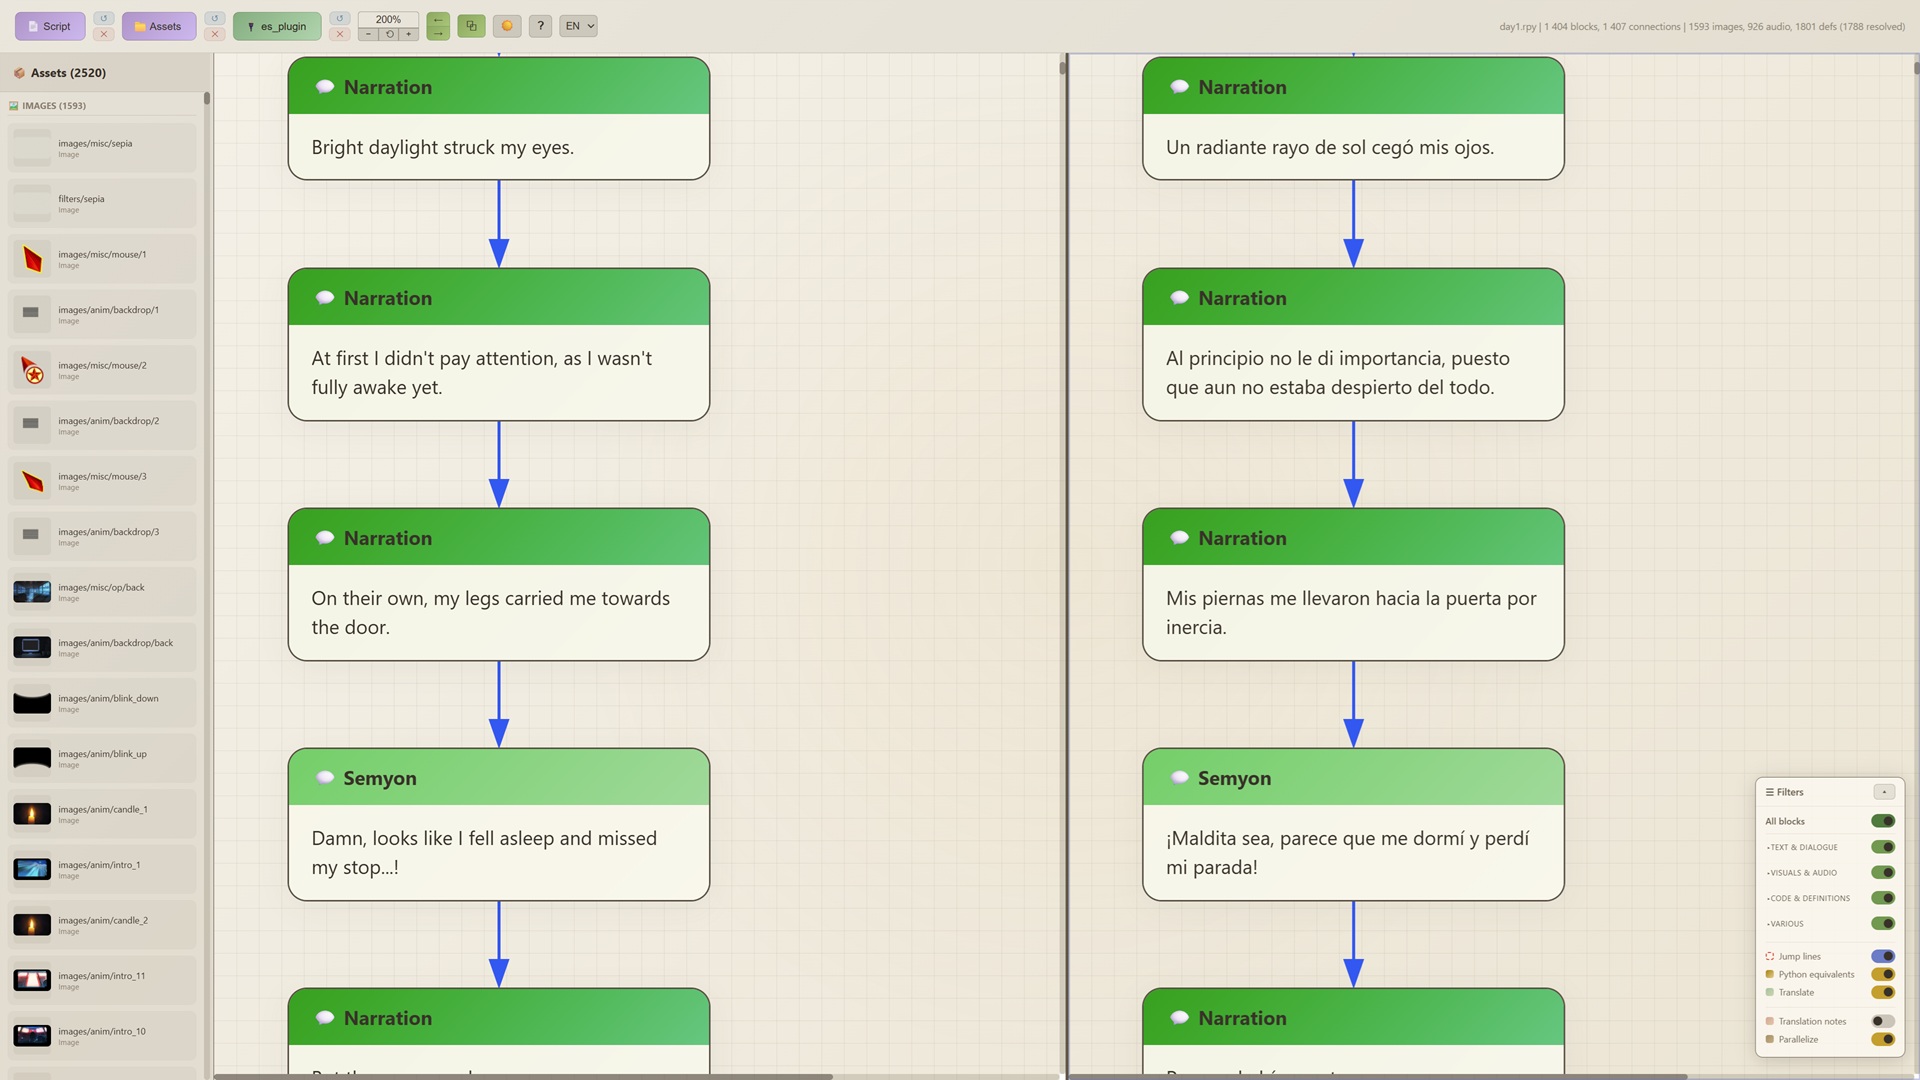Reset zoom with the circular arrow icon

389,34
